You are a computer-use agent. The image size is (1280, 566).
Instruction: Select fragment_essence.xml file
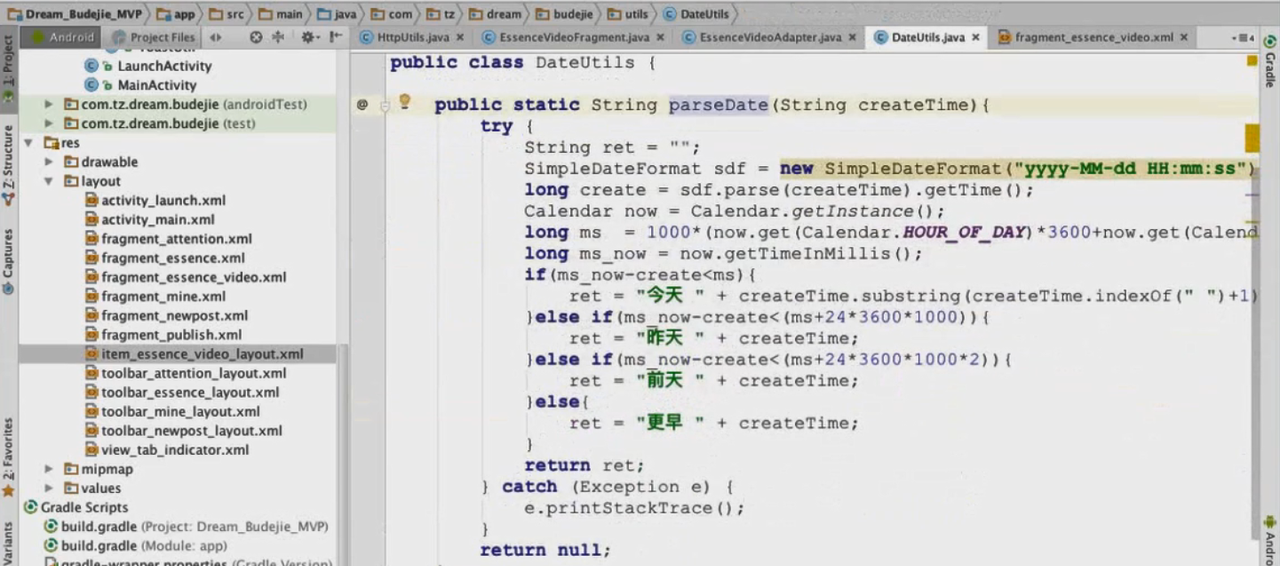pos(165,258)
